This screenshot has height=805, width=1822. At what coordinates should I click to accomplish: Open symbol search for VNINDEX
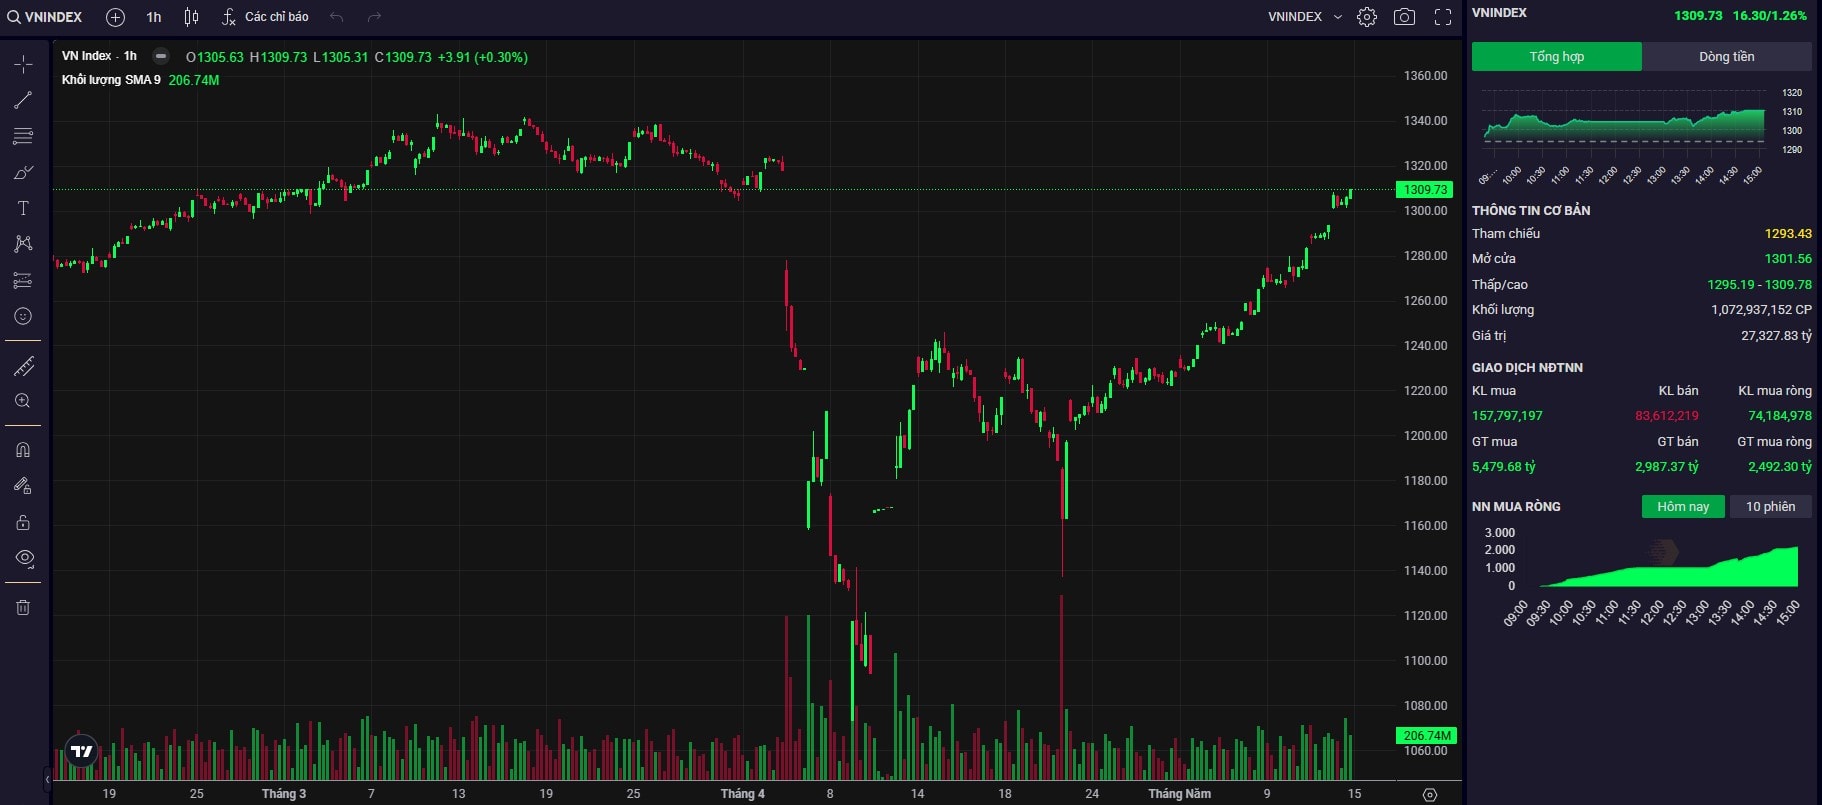(45, 17)
